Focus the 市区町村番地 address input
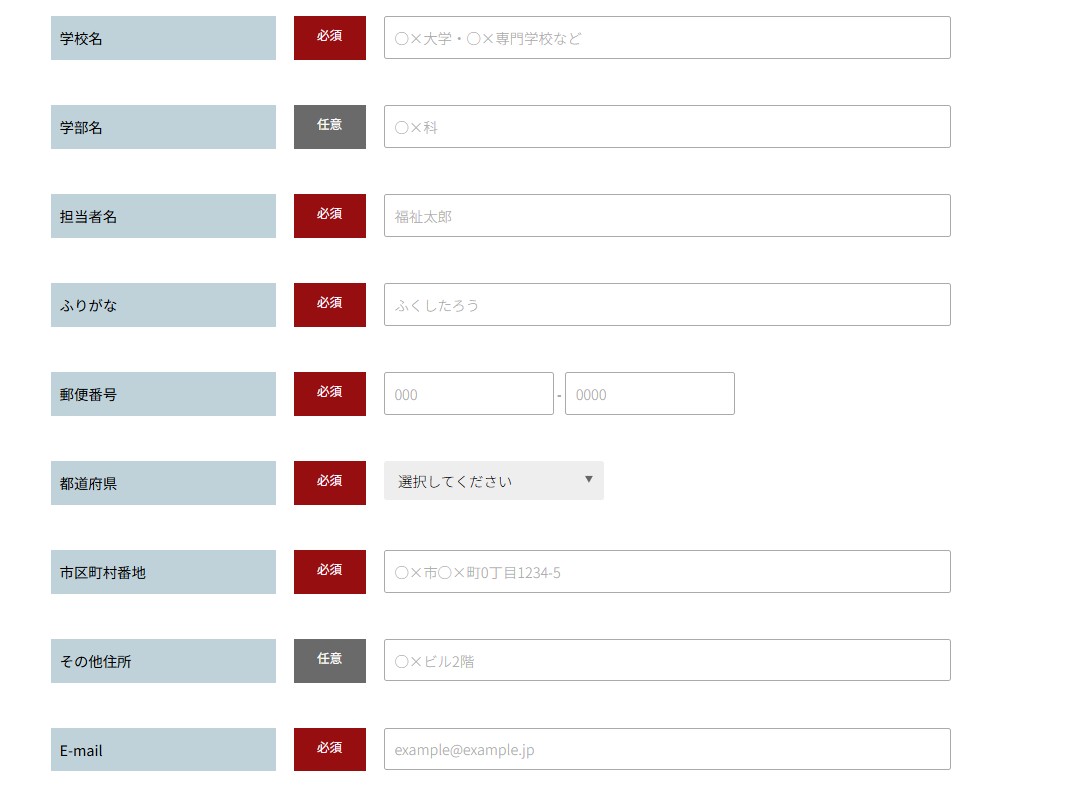Viewport: 1090px width, 791px height. [x=667, y=572]
